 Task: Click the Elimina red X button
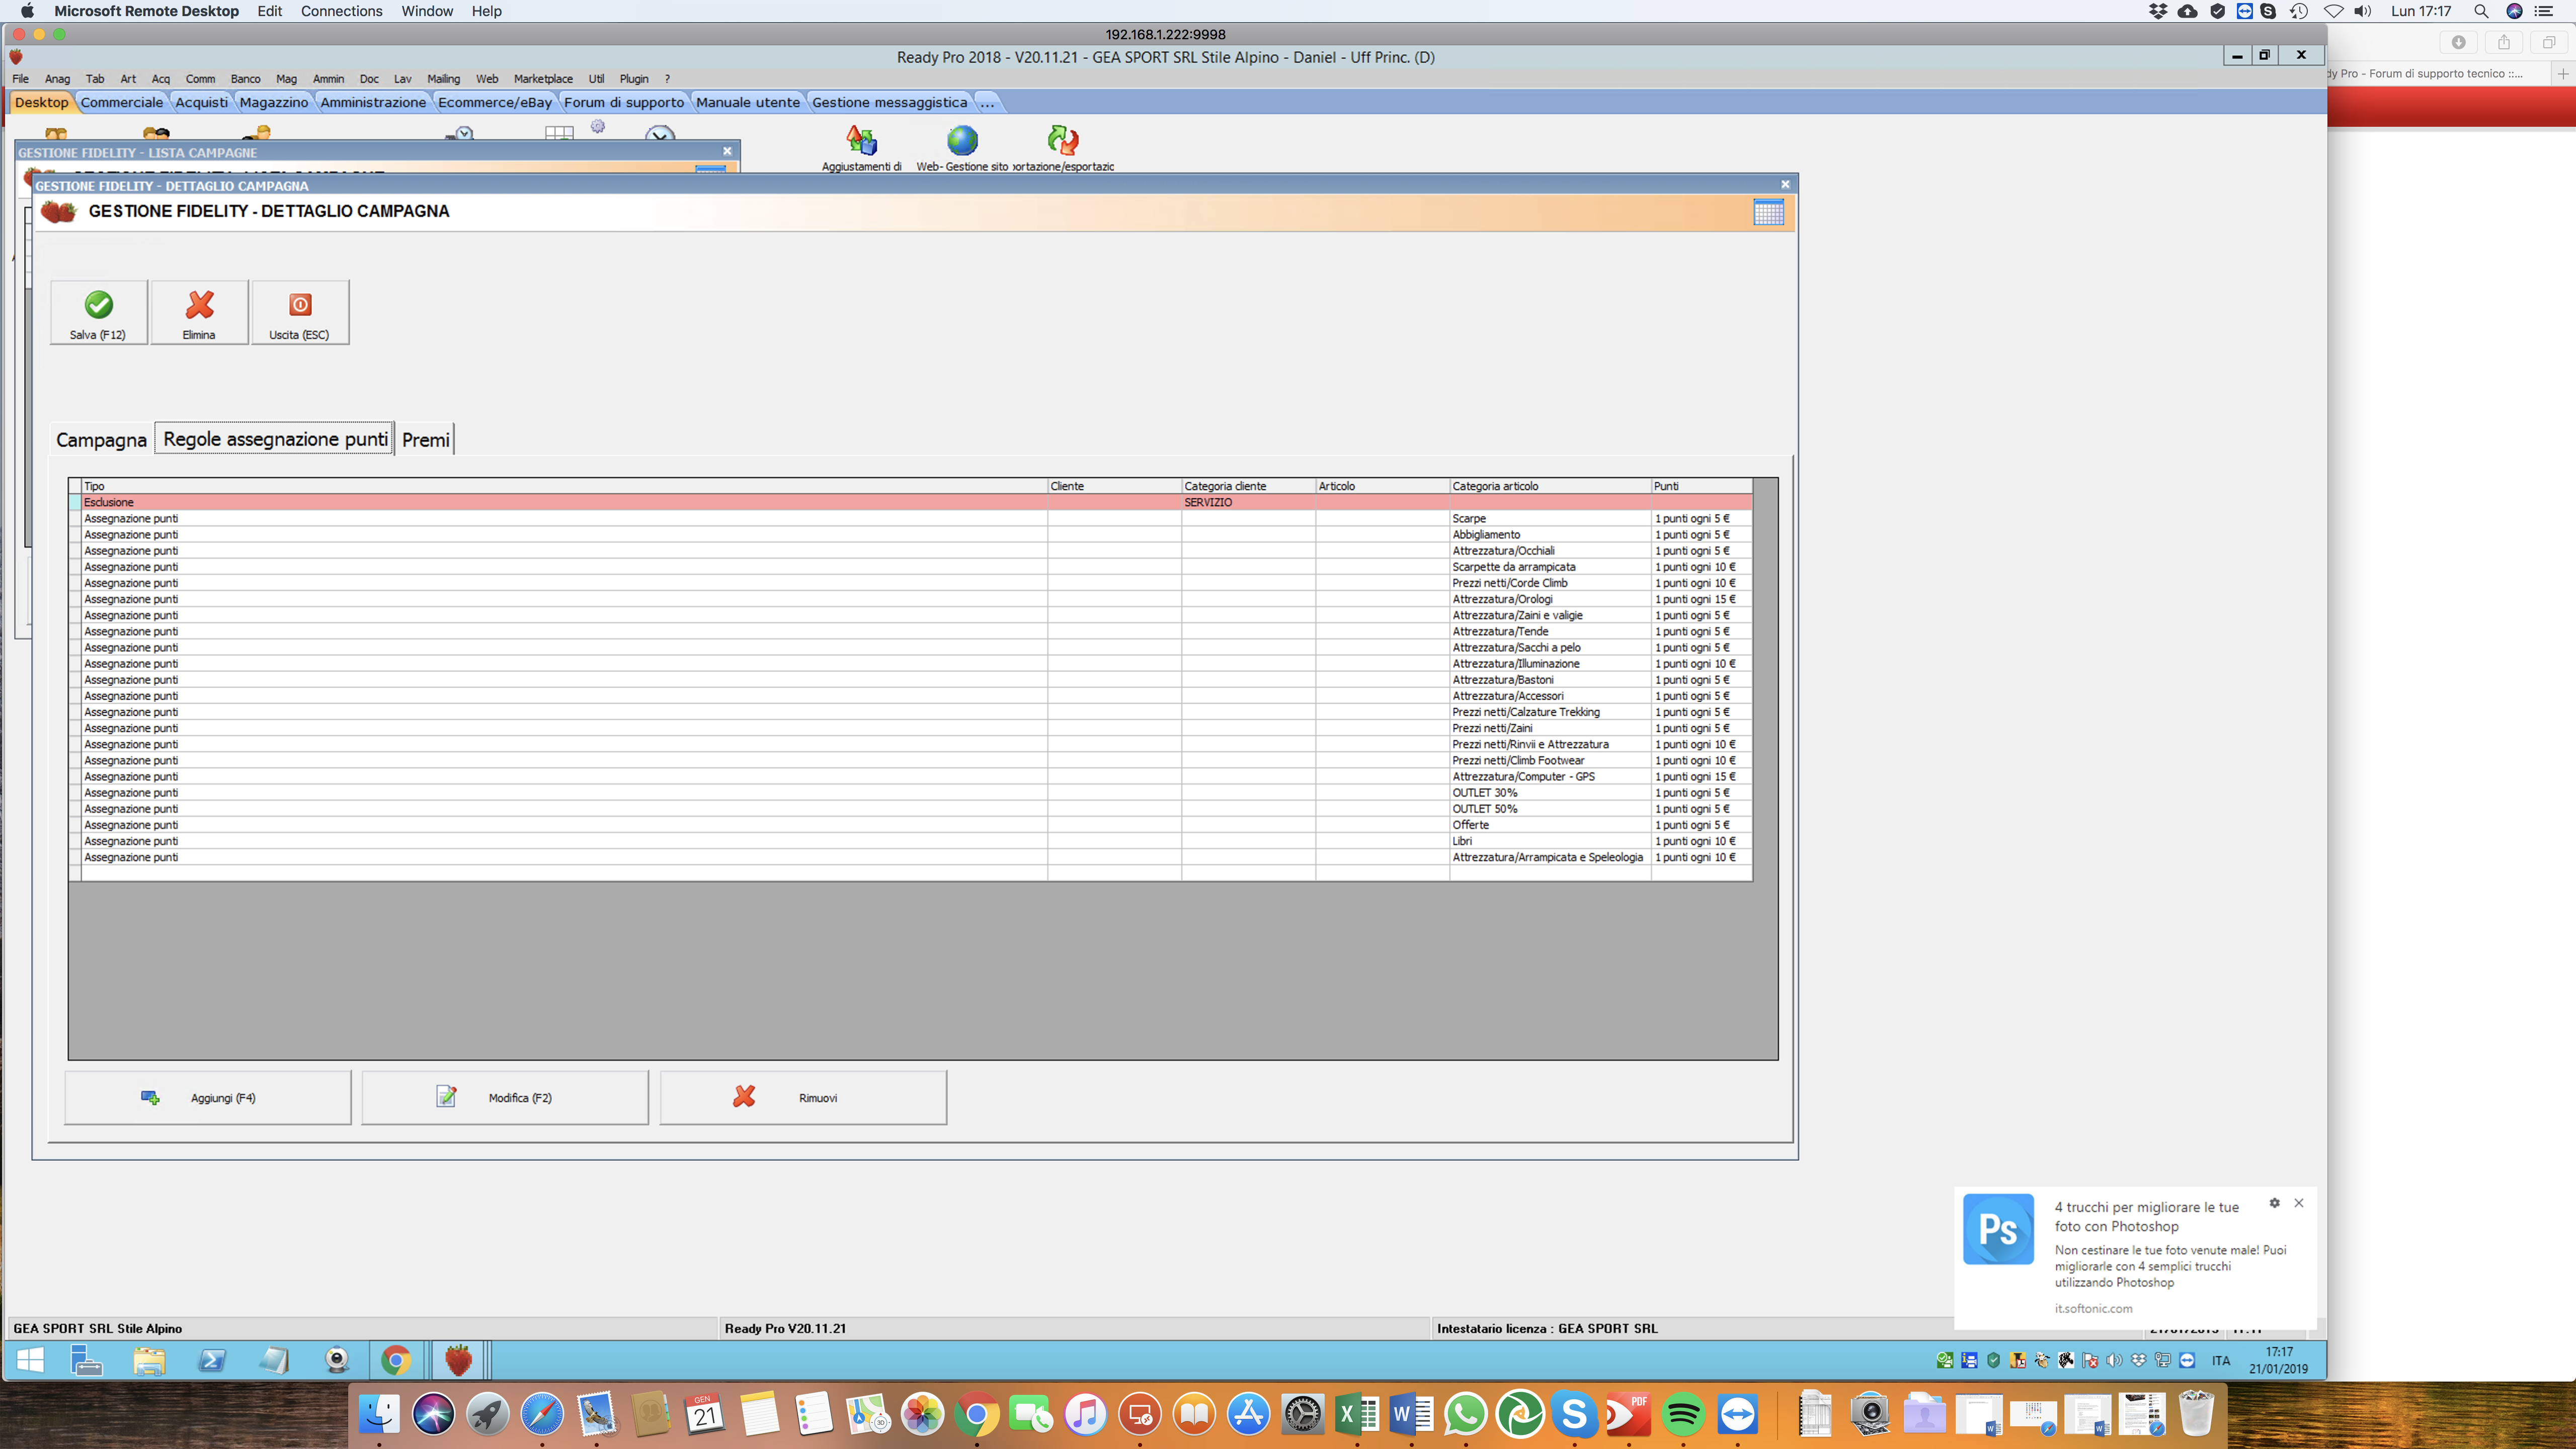(199, 313)
